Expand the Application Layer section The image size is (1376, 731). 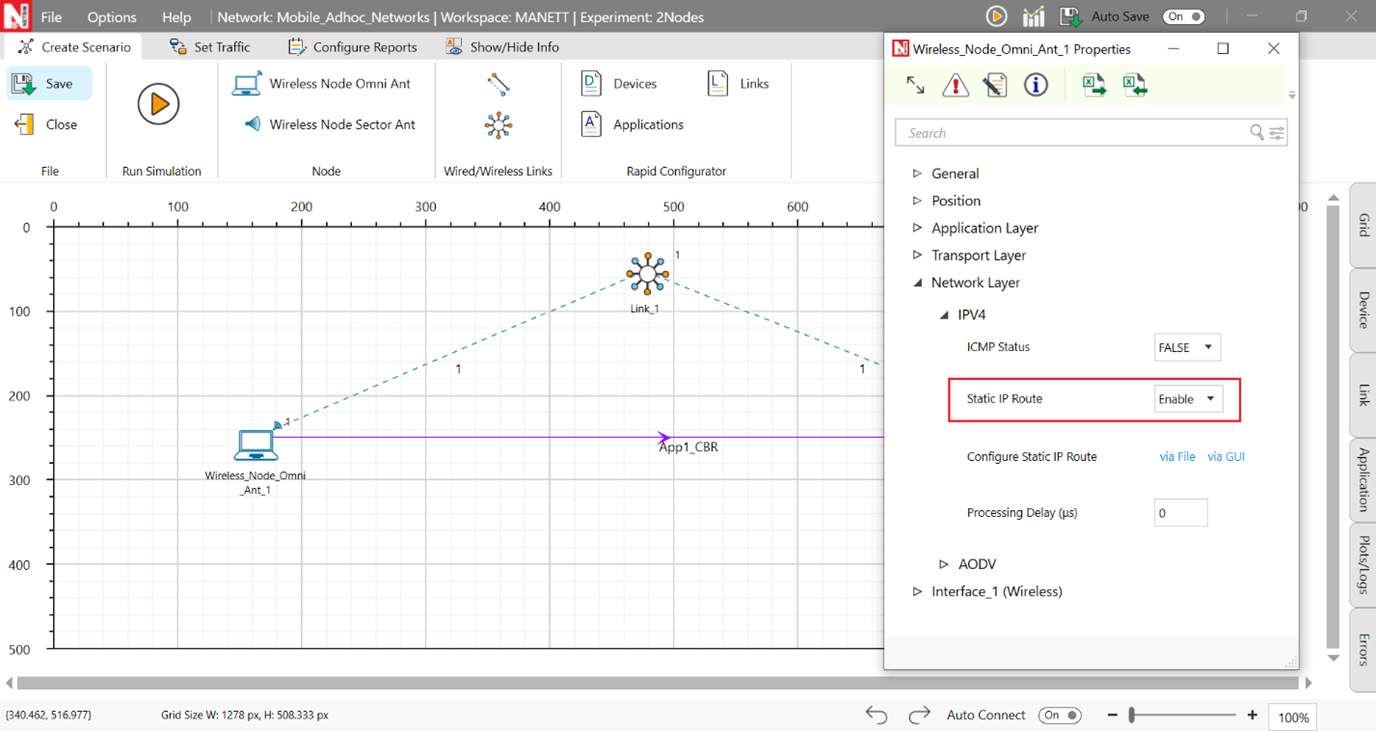[x=917, y=228]
